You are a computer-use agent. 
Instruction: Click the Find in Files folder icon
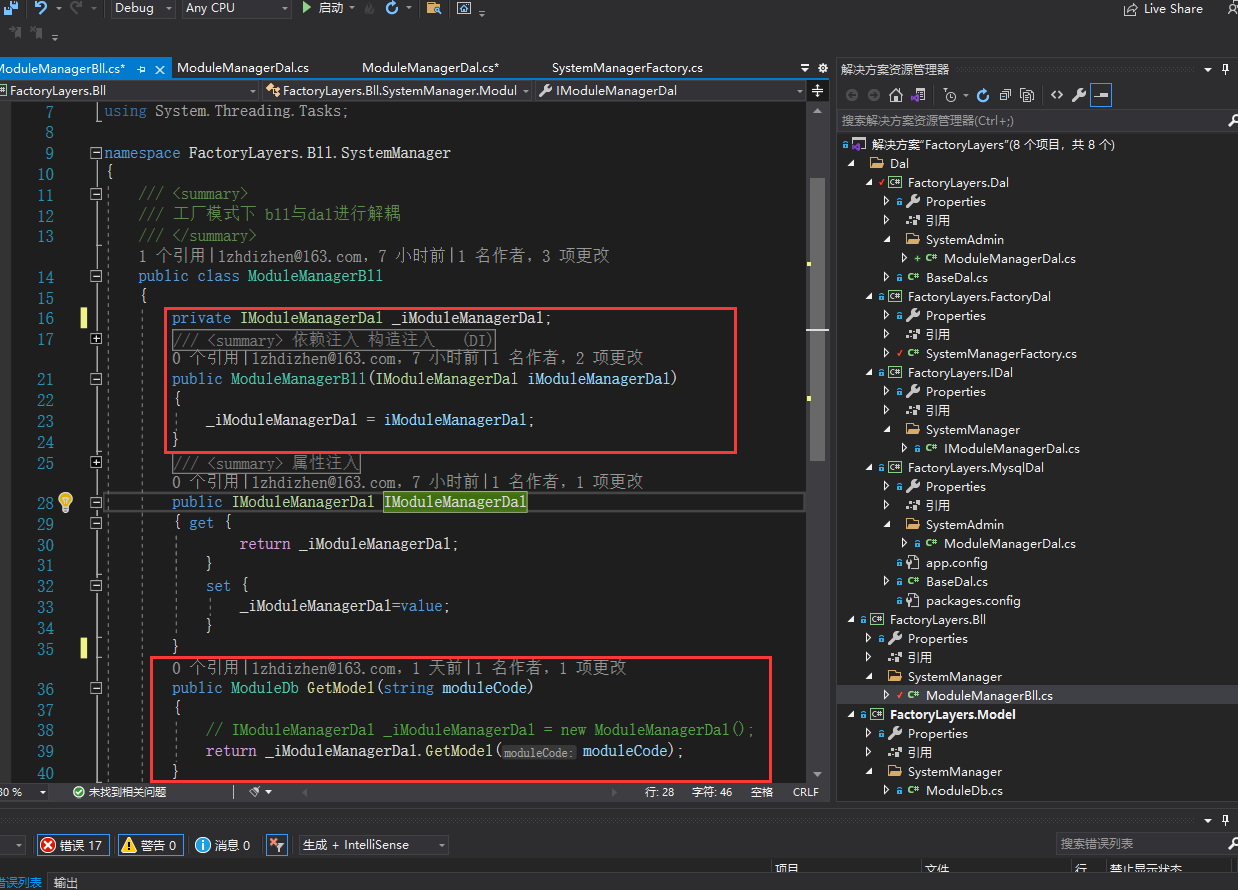433,8
